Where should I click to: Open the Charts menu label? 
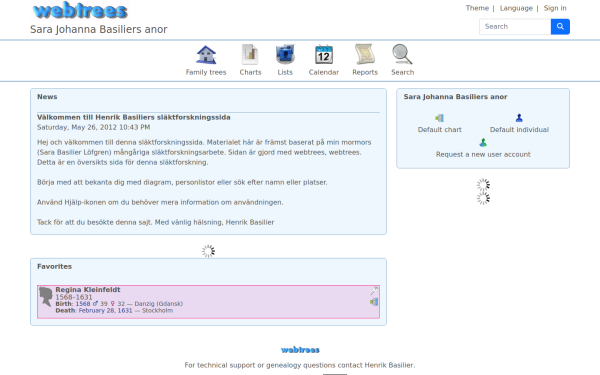coord(250,72)
